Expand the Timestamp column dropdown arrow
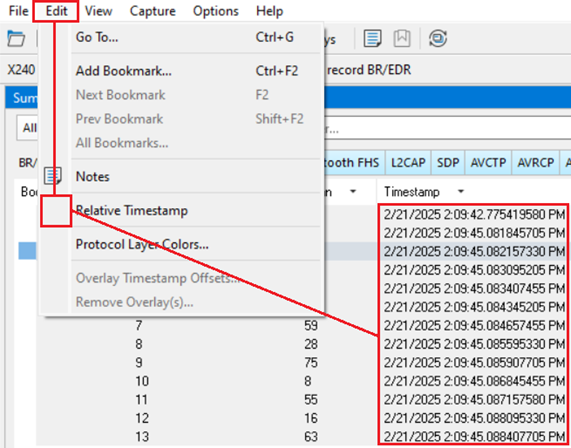The height and width of the screenshot is (448, 571). (461, 192)
